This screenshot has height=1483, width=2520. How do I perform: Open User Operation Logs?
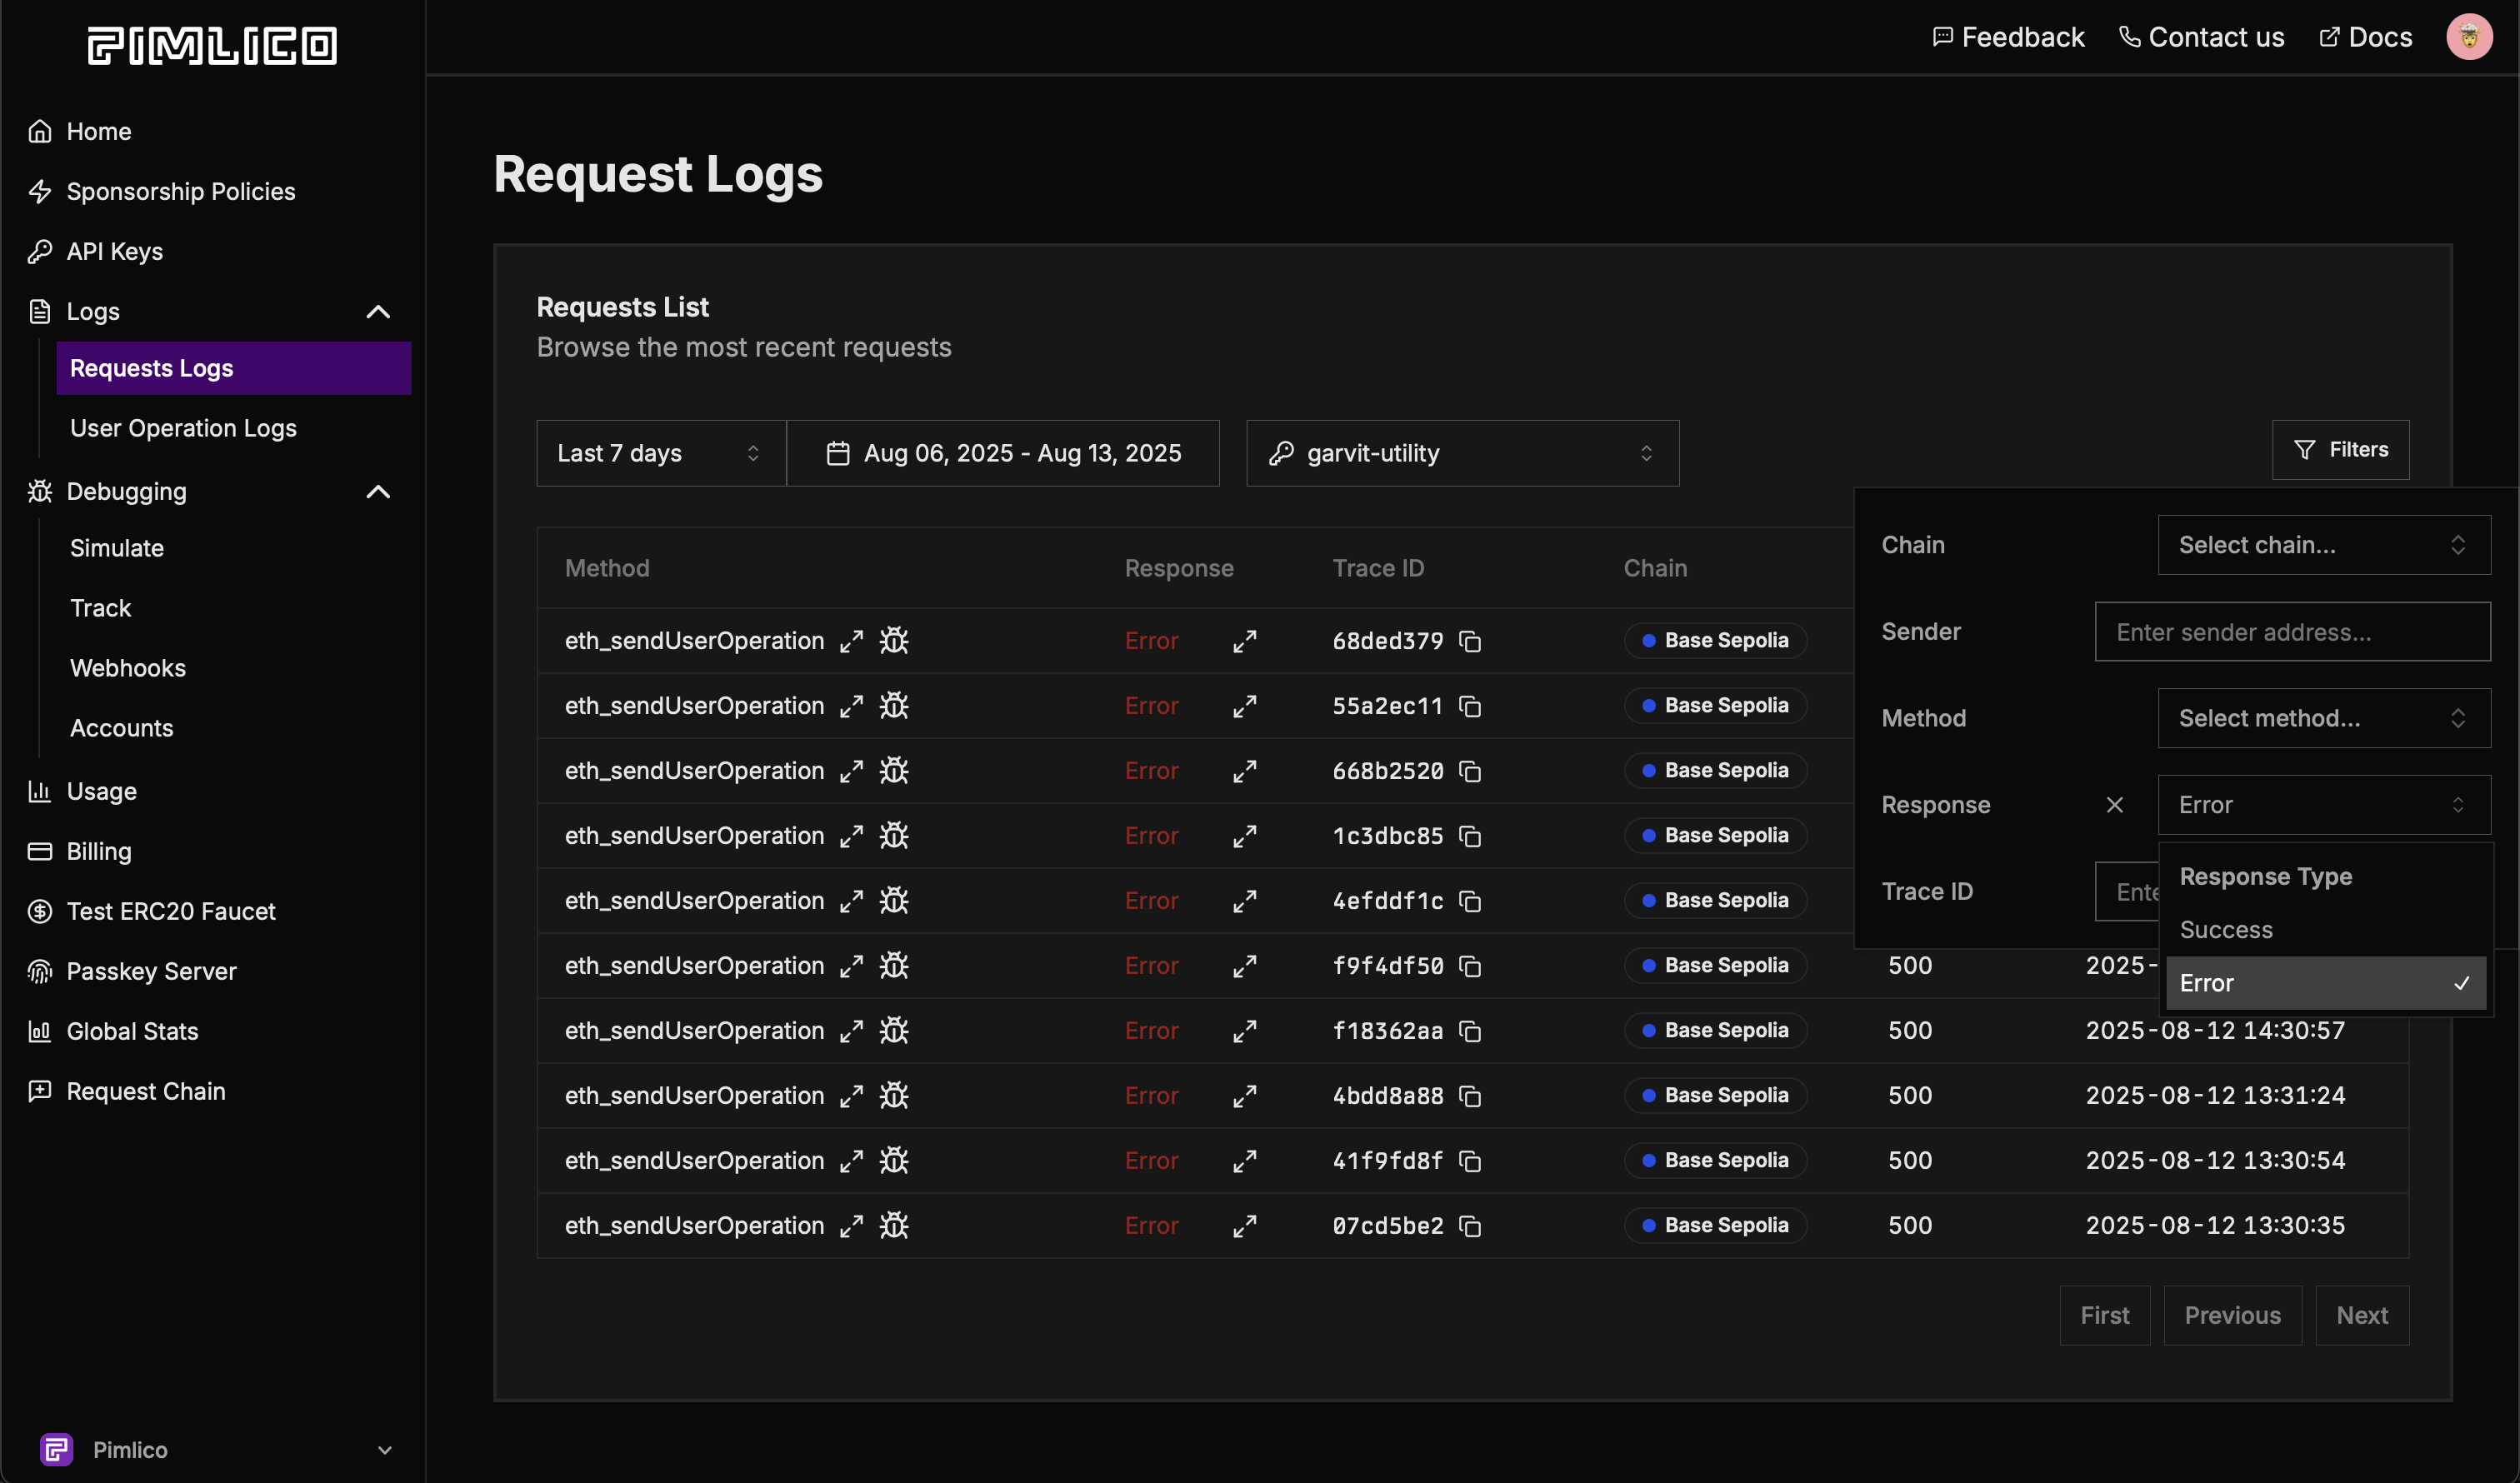tap(183, 428)
